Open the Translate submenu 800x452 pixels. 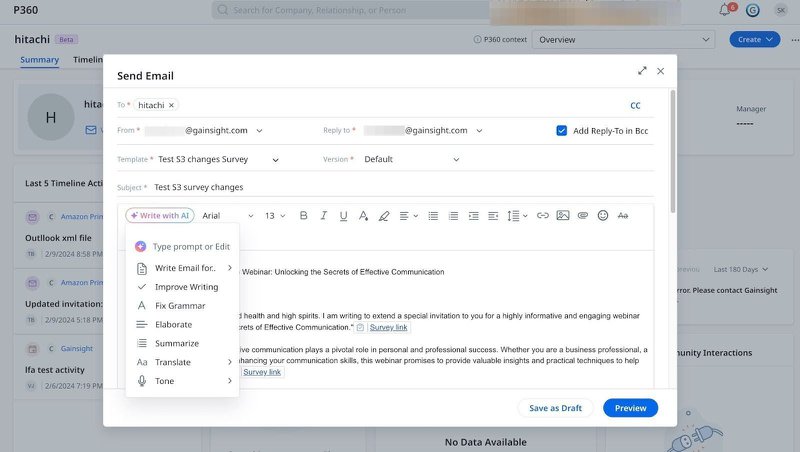pyautogui.click(x=184, y=362)
